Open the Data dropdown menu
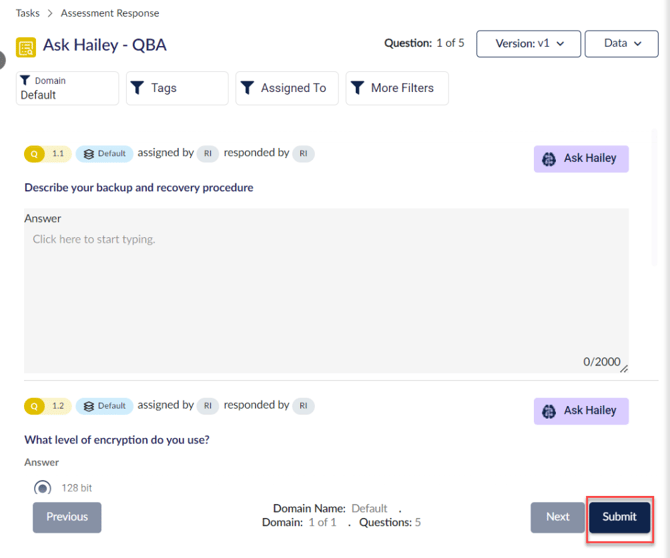The width and height of the screenshot is (670, 558). pos(622,44)
